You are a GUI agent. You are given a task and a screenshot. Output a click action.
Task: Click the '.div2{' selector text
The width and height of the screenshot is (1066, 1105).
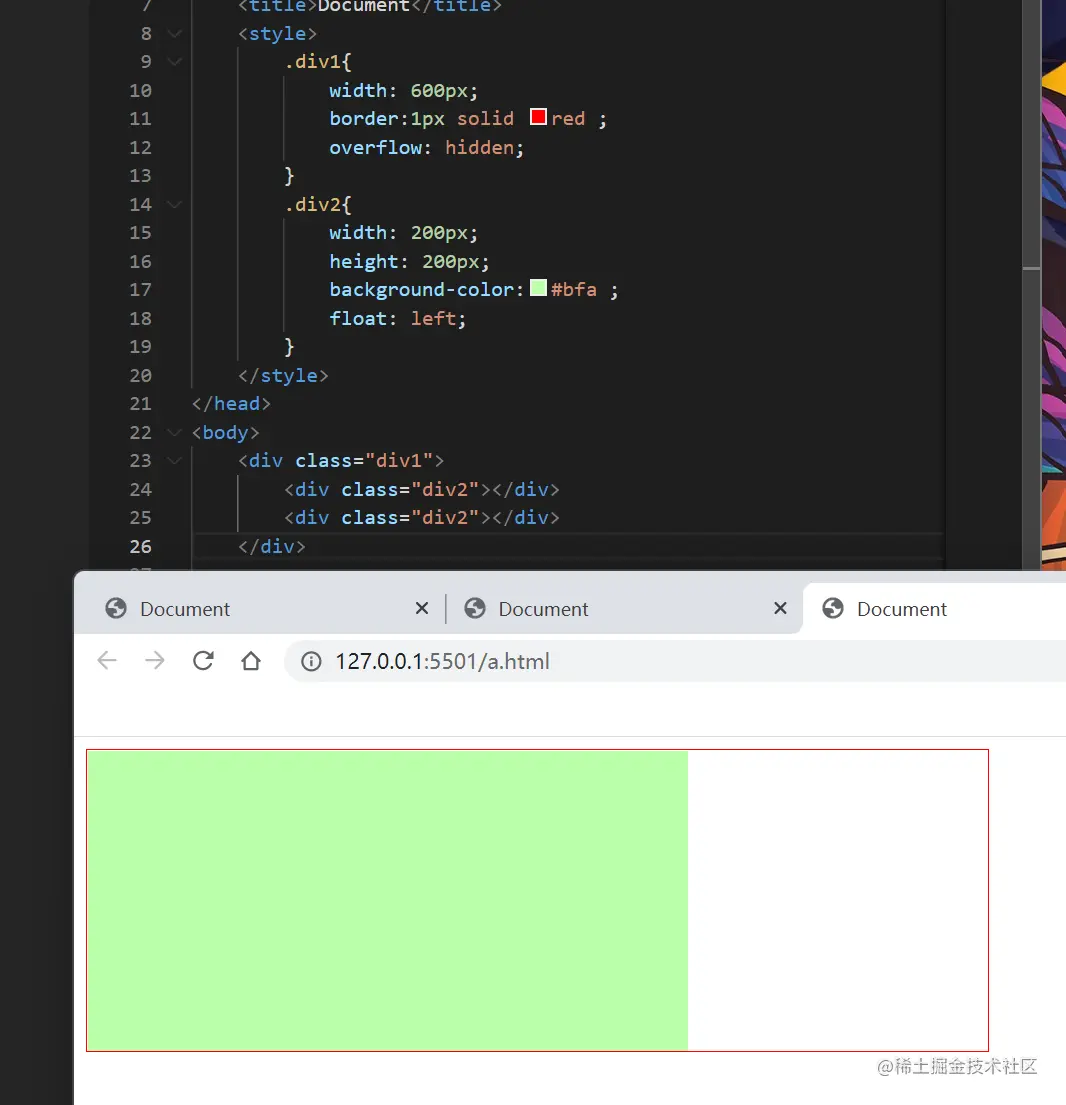(x=318, y=205)
